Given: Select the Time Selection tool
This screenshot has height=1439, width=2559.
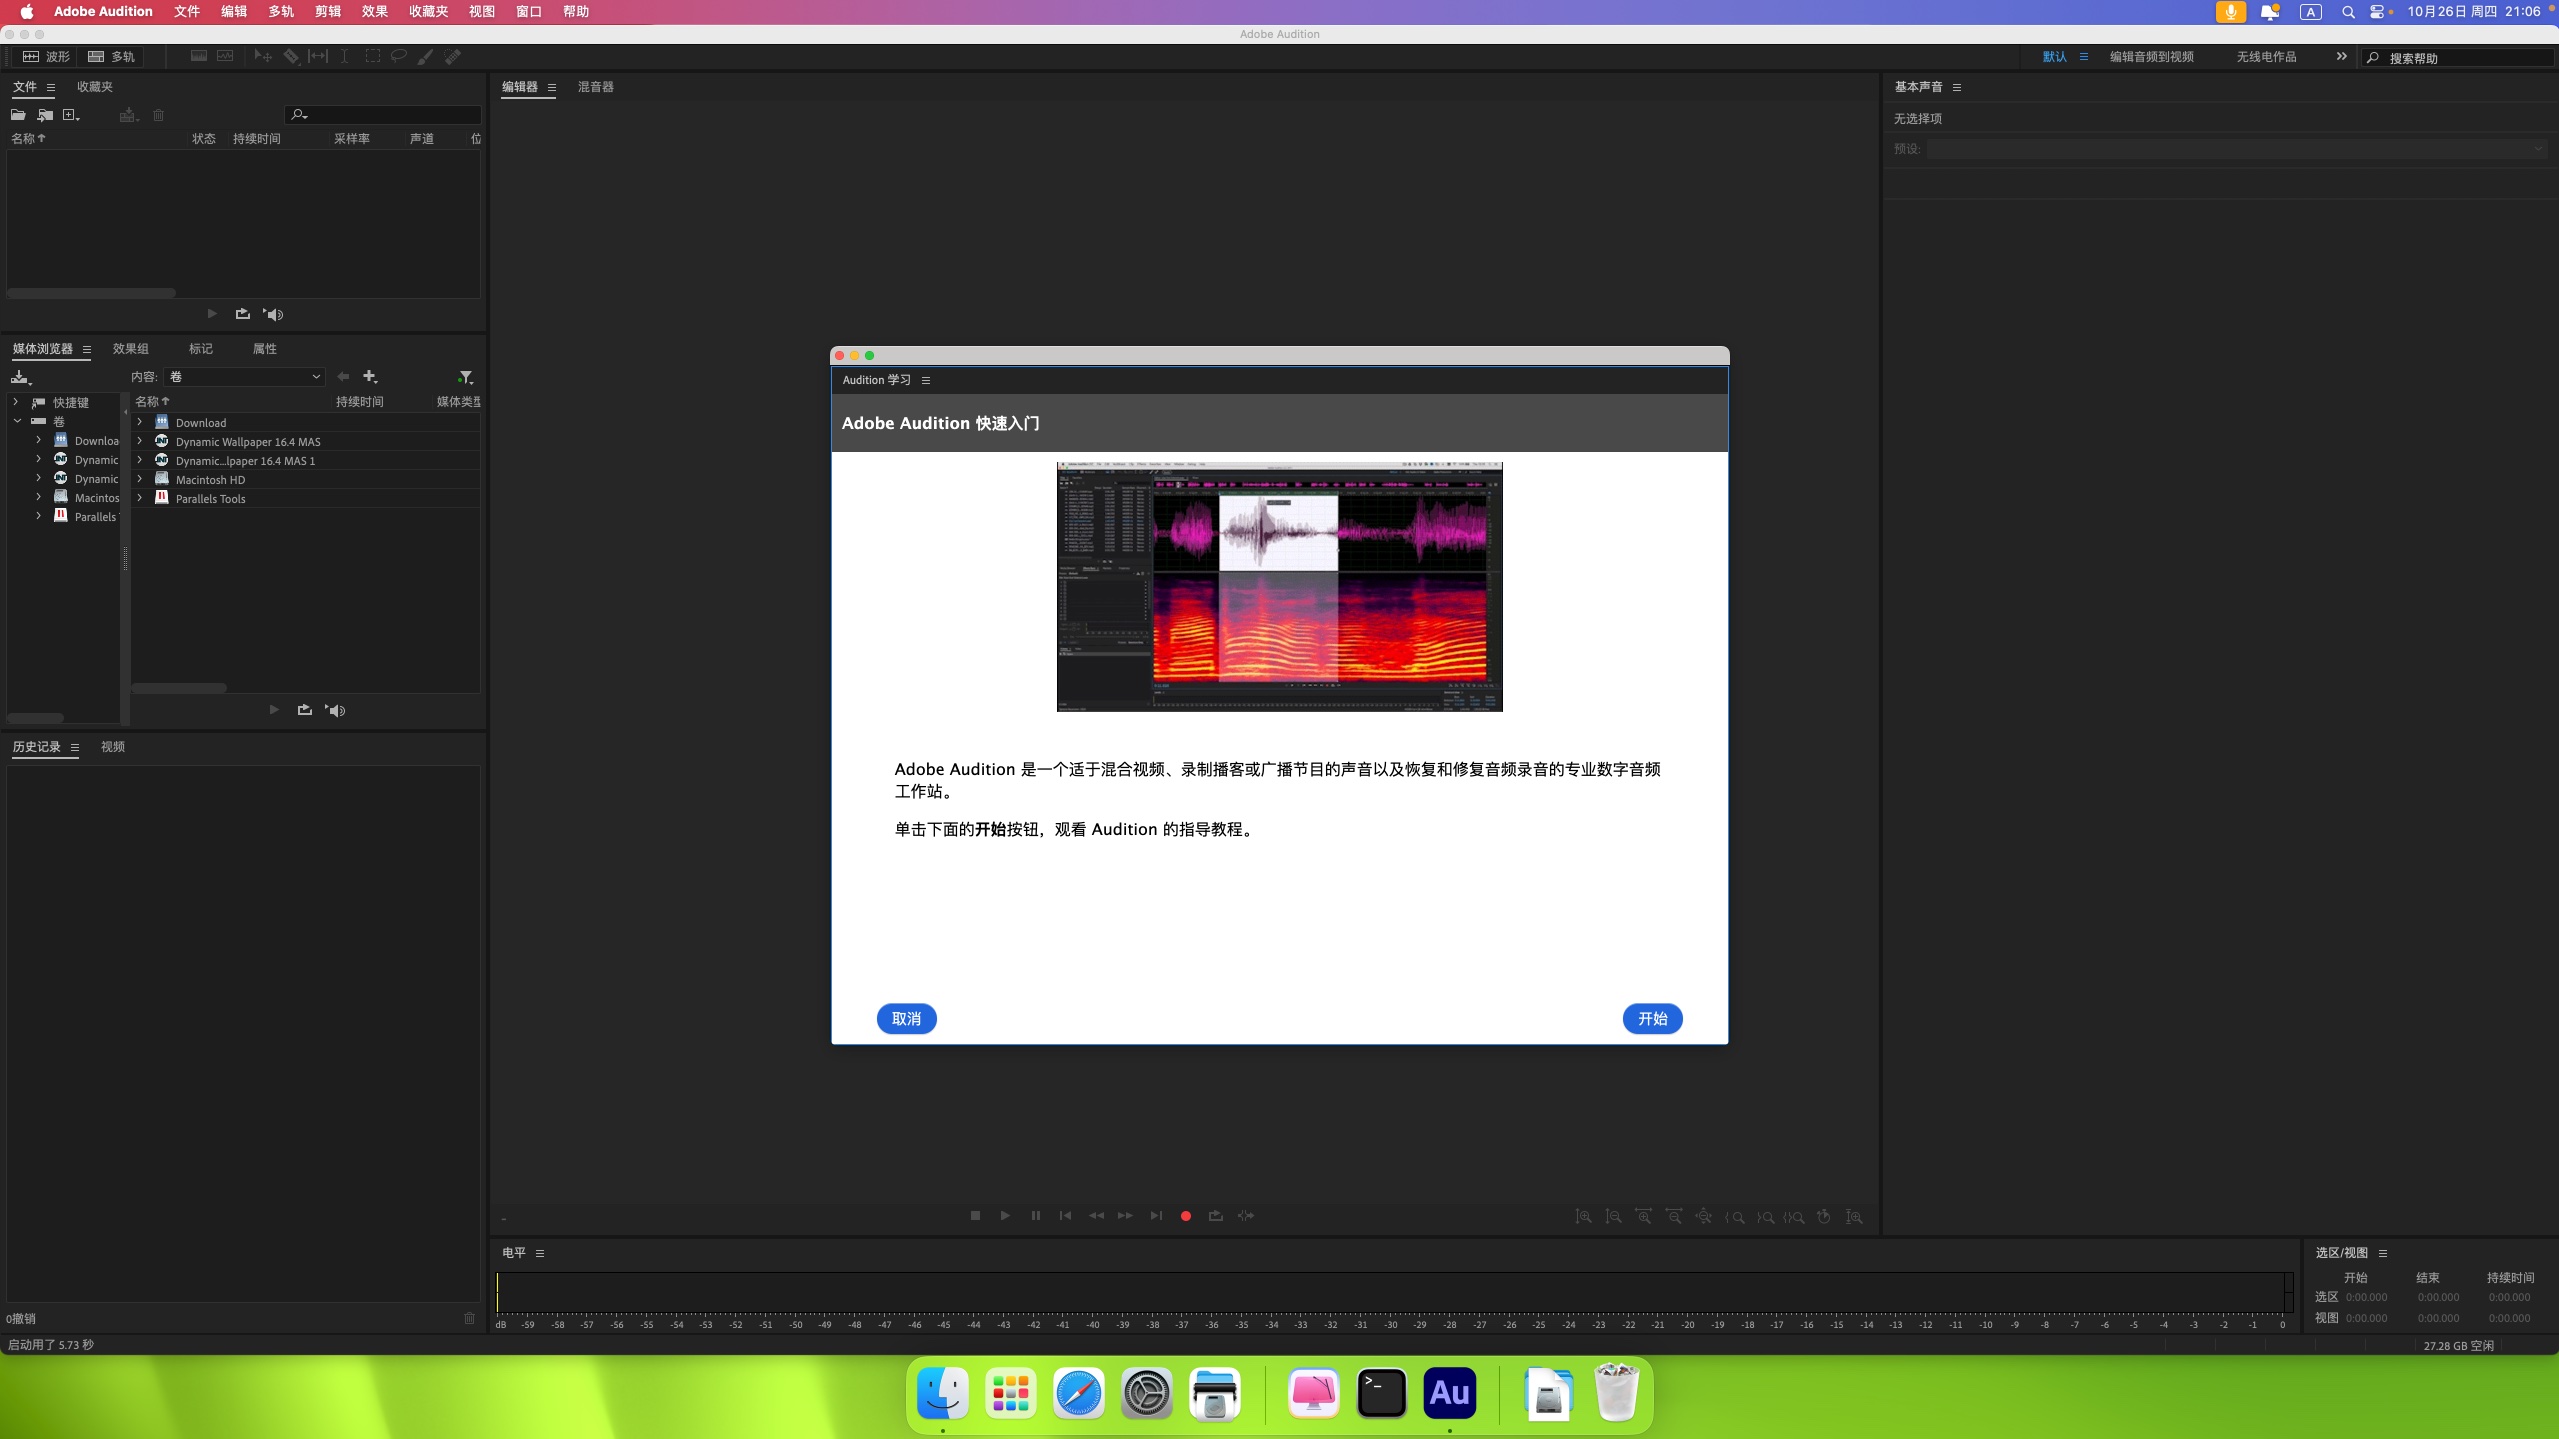Looking at the screenshot, I should (344, 57).
